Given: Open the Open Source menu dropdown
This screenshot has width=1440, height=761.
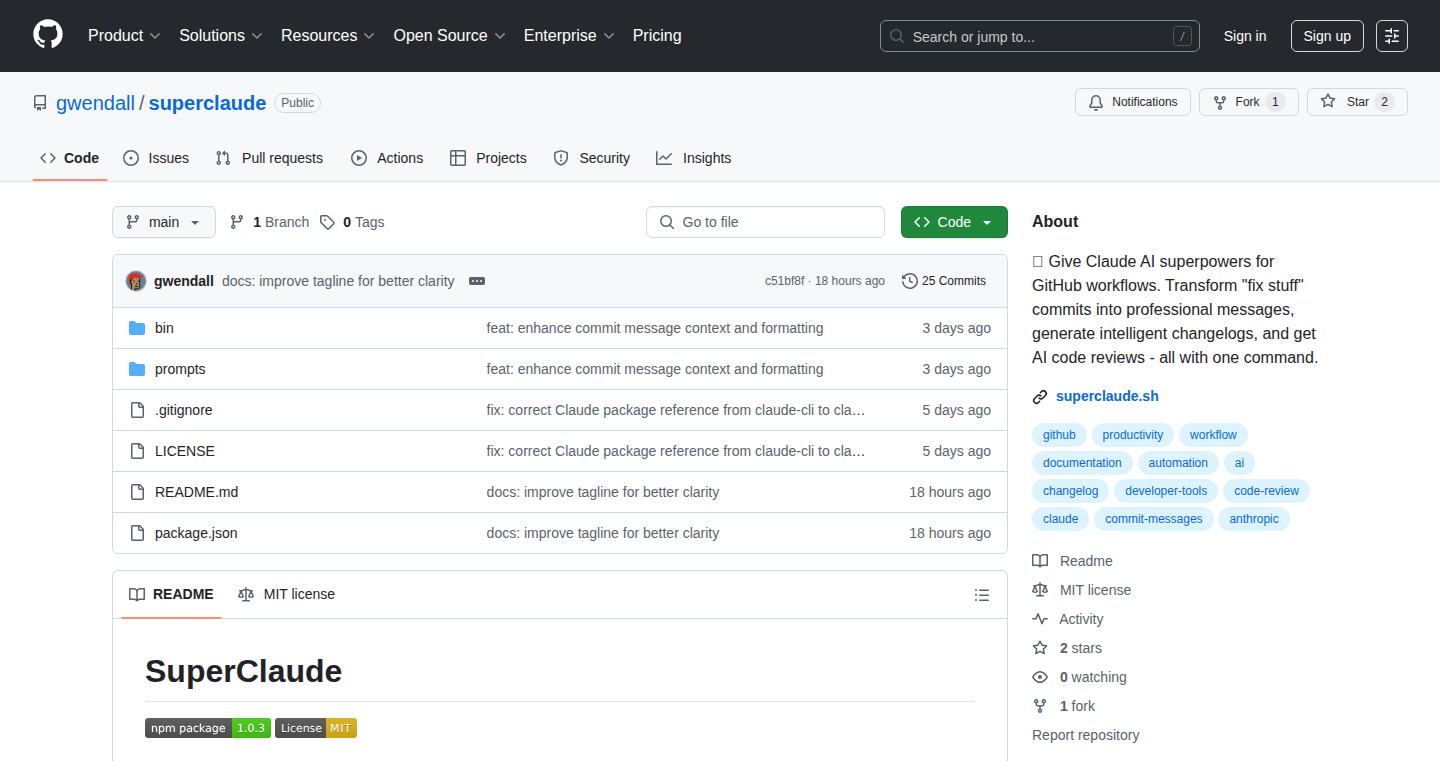Looking at the screenshot, I should click(449, 35).
